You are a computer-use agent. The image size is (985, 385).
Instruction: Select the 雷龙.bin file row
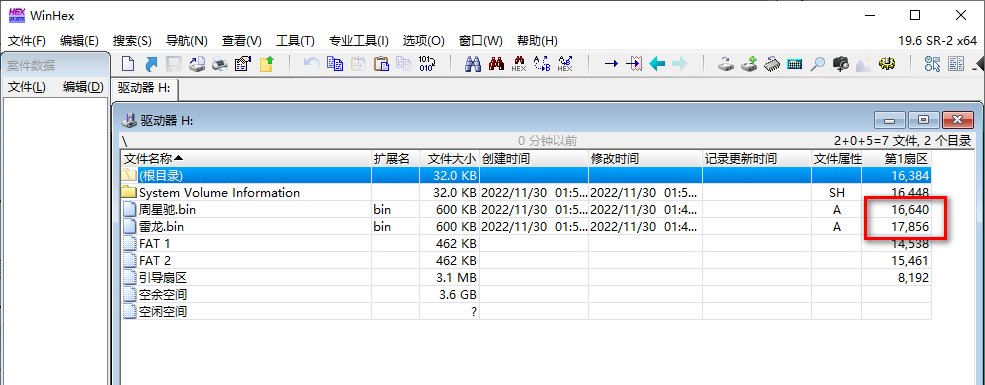click(526, 226)
